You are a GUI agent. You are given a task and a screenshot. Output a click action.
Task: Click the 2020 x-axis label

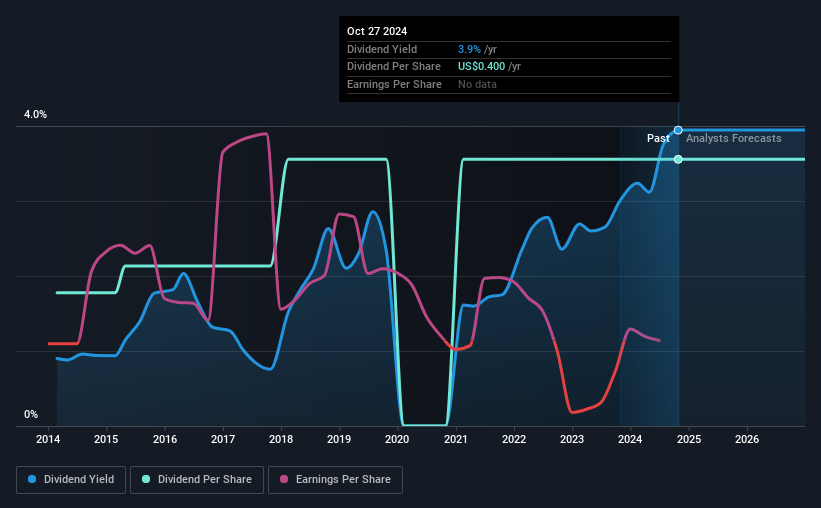coord(397,439)
